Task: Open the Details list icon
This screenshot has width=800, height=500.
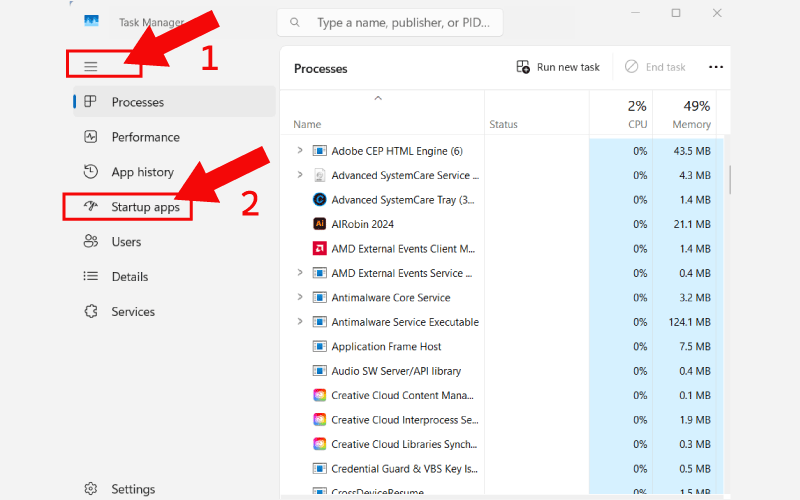Action: pyautogui.click(x=91, y=277)
